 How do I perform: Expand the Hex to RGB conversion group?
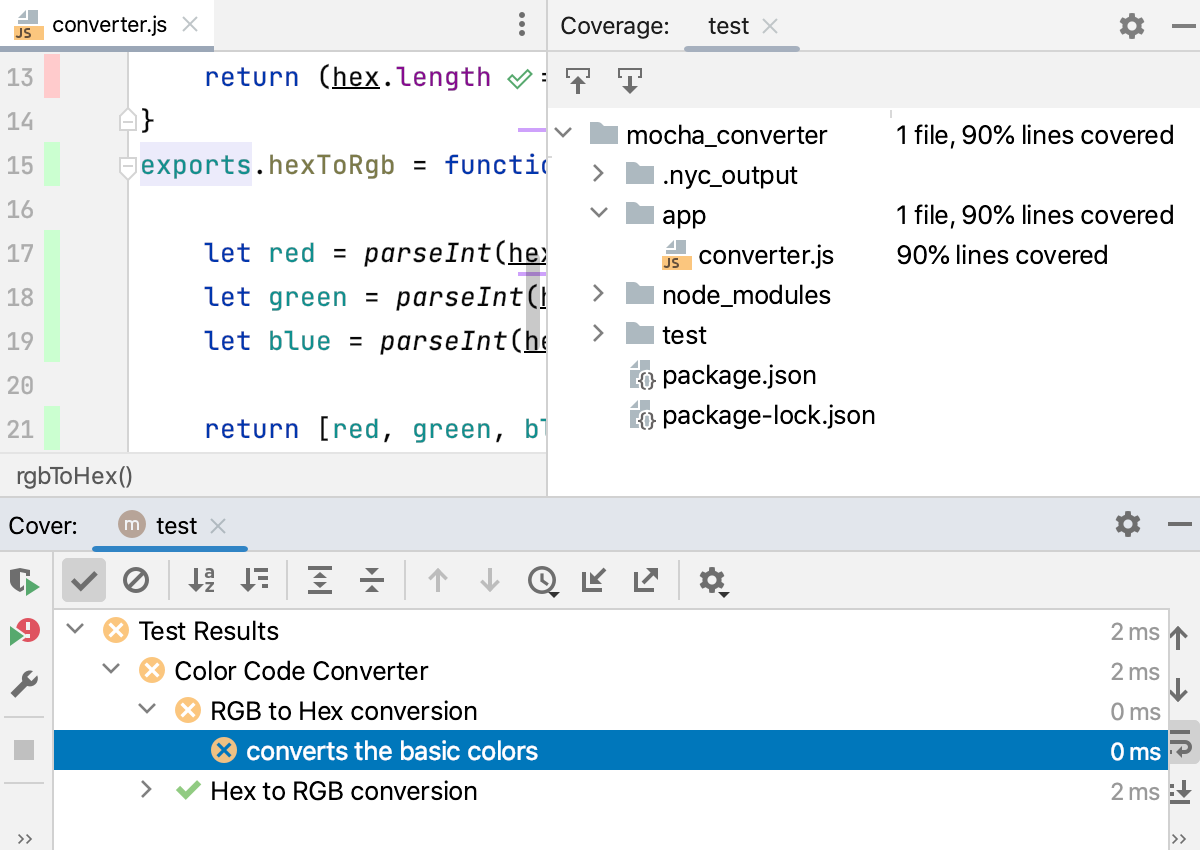pos(148,791)
